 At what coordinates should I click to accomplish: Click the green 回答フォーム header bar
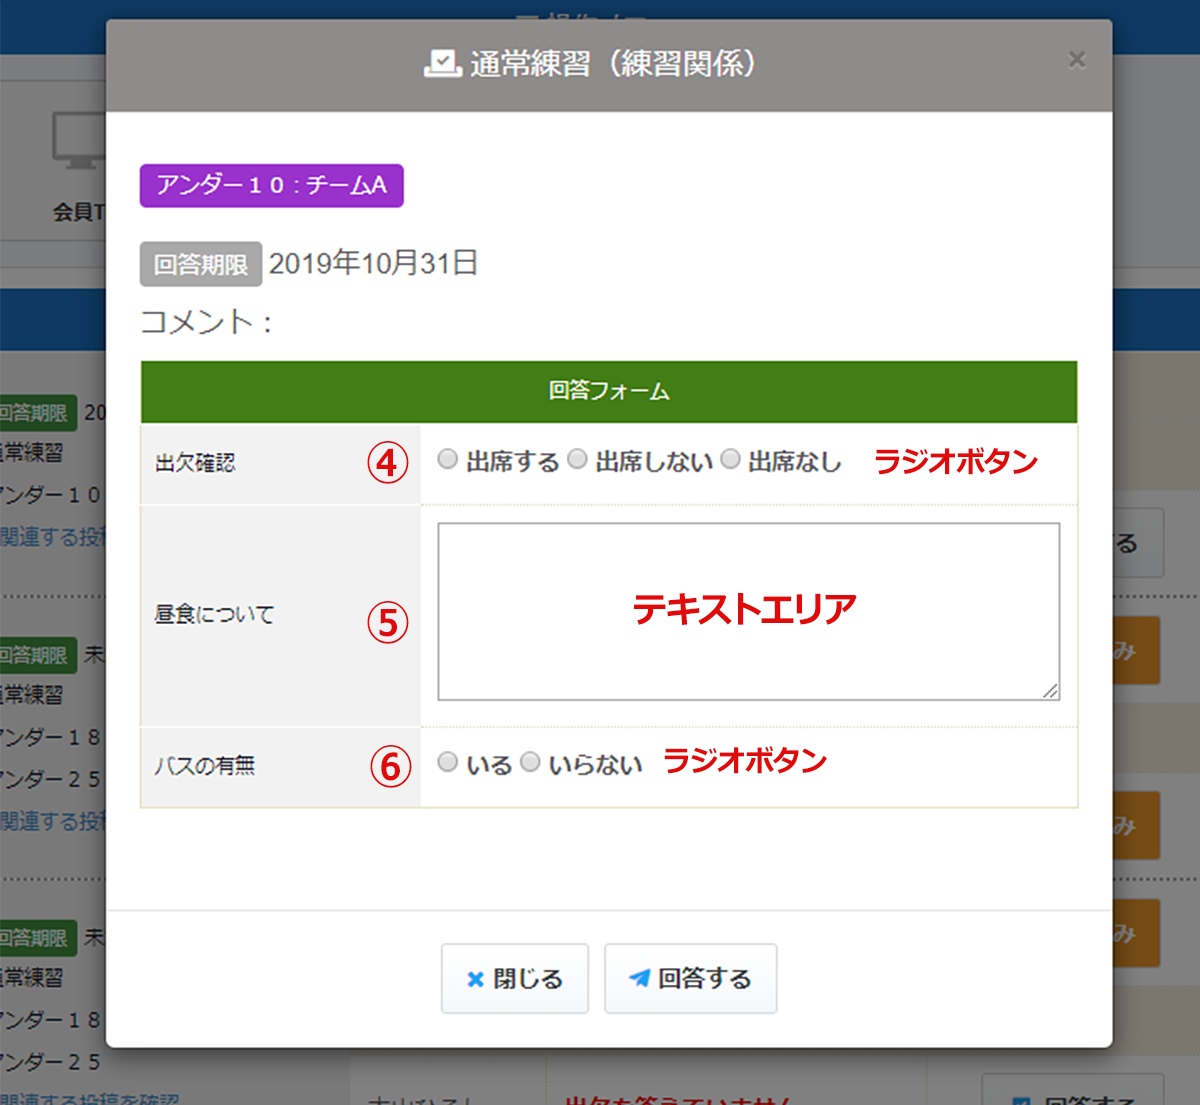click(608, 391)
